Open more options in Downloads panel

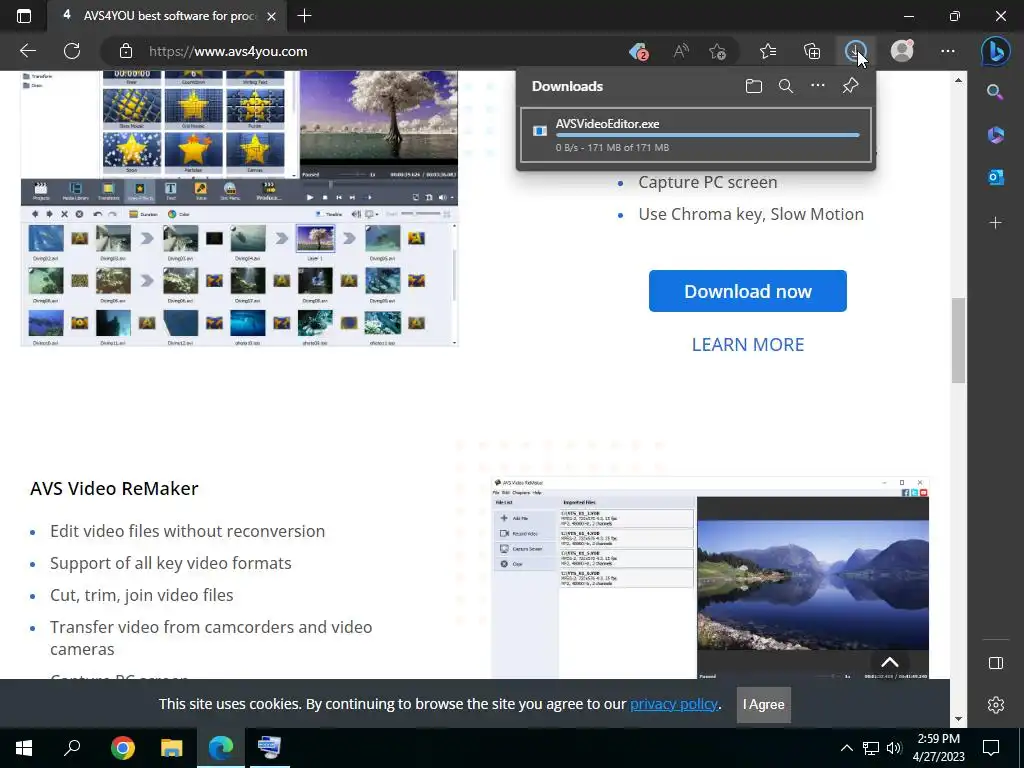(818, 86)
